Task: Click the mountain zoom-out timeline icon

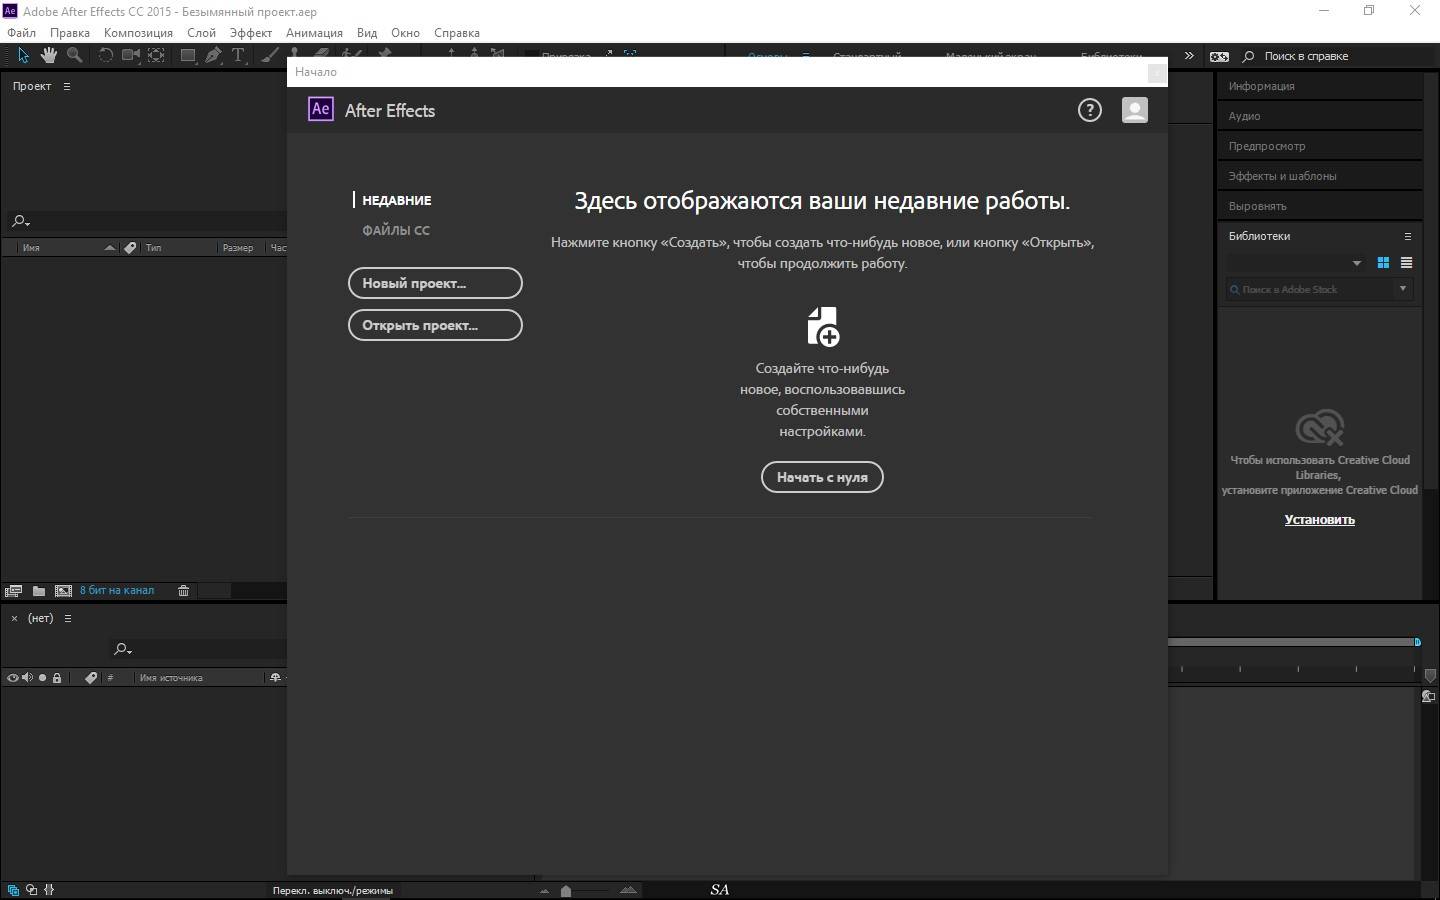Action: tap(544, 890)
